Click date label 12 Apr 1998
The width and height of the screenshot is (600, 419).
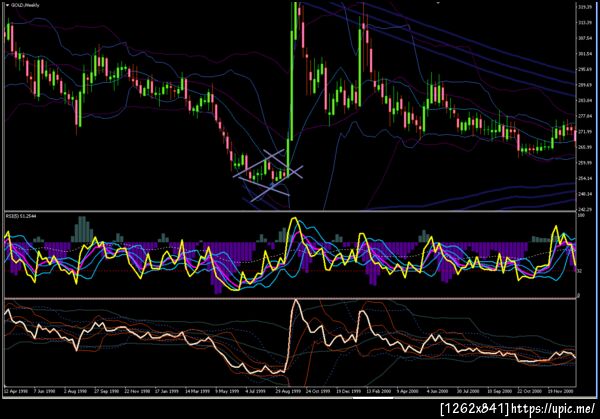tap(16, 391)
